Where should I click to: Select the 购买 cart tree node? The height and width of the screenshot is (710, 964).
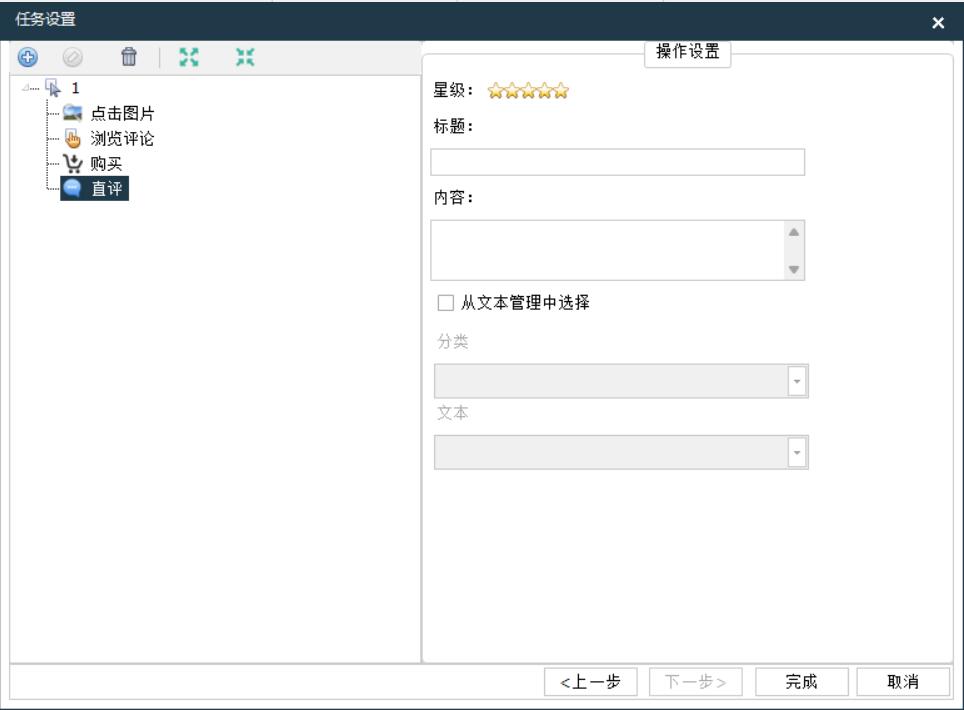[x=107, y=163]
